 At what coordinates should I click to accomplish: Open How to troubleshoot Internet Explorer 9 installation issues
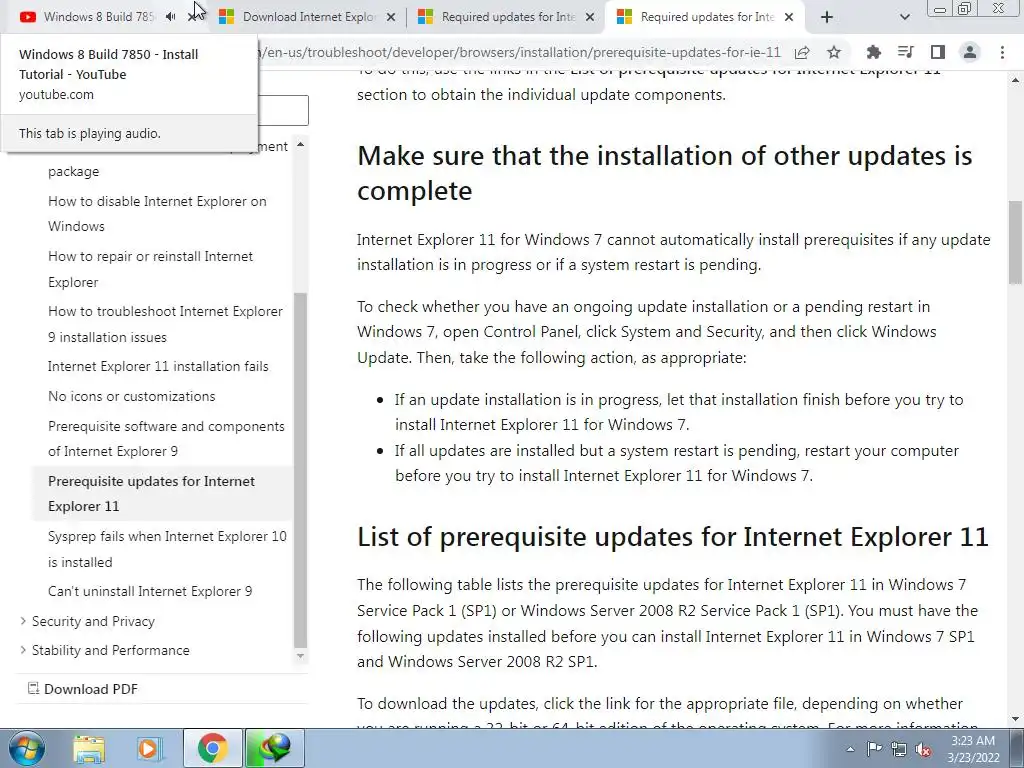pyautogui.click(x=165, y=324)
